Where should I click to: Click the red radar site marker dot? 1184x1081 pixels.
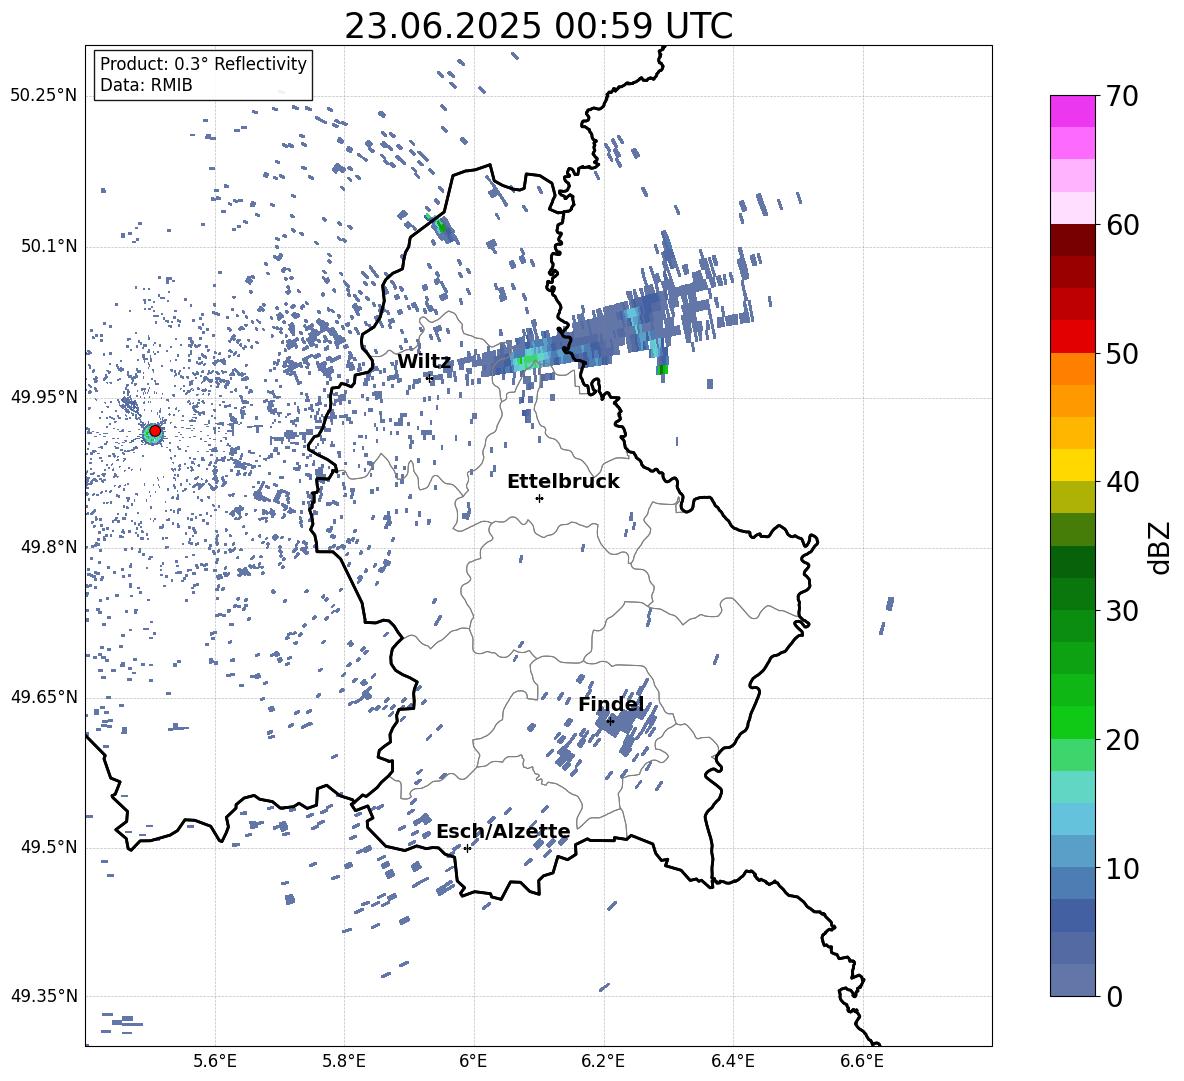pyautogui.click(x=155, y=430)
